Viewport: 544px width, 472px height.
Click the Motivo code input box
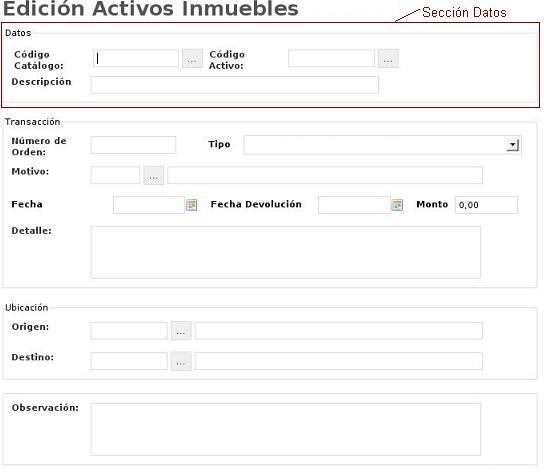click(115, 175)
